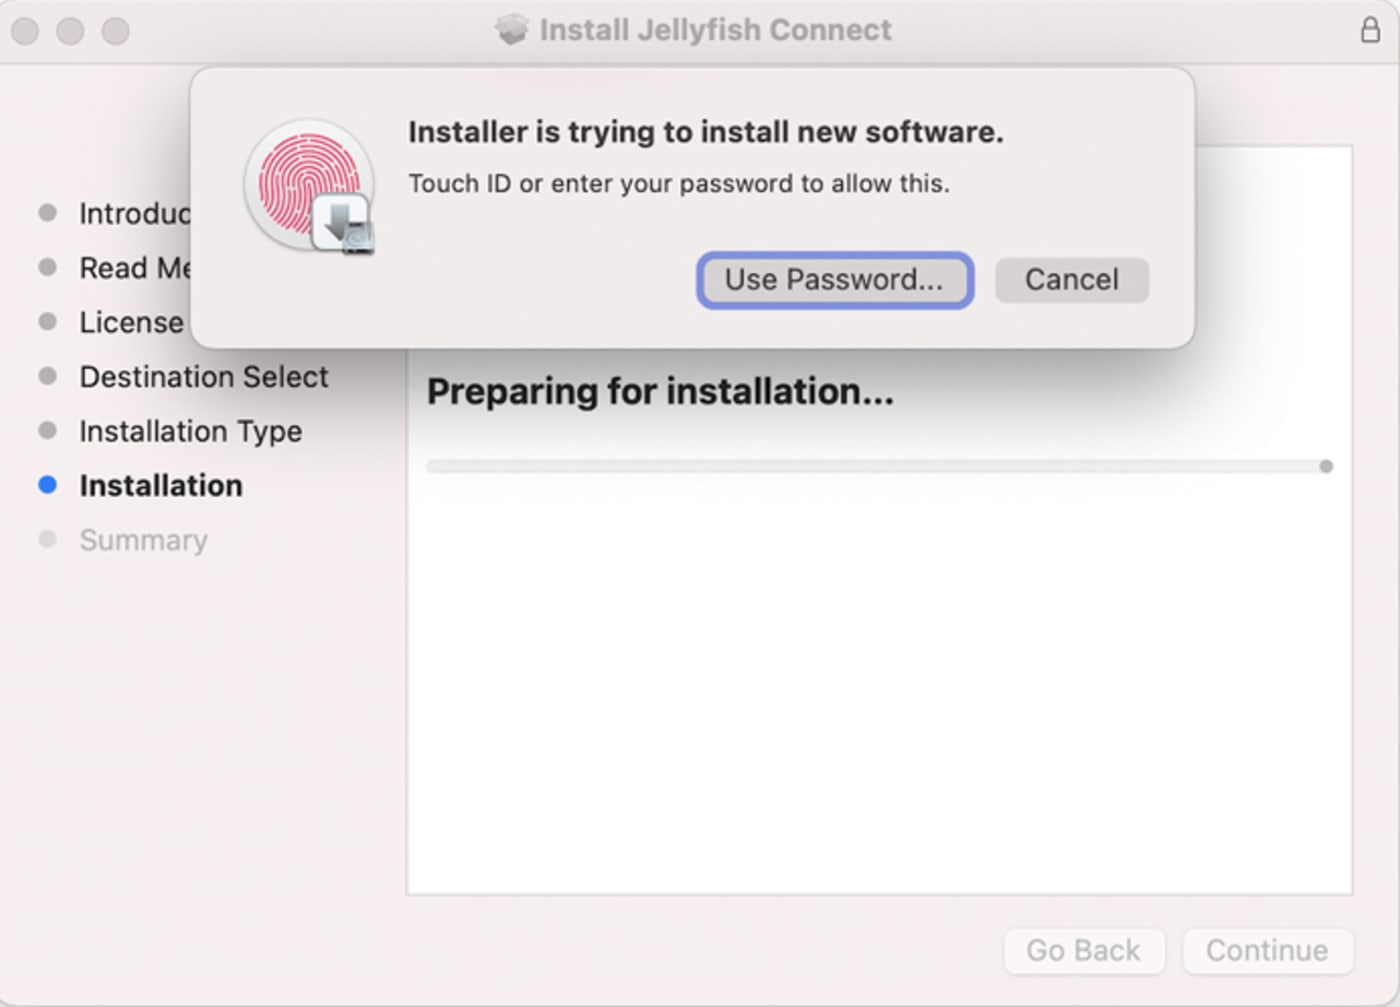The width and height of the screenshot is (1400, 1007).
Task: Click the padlock icon in title bar
Action: coord(1369,30)
